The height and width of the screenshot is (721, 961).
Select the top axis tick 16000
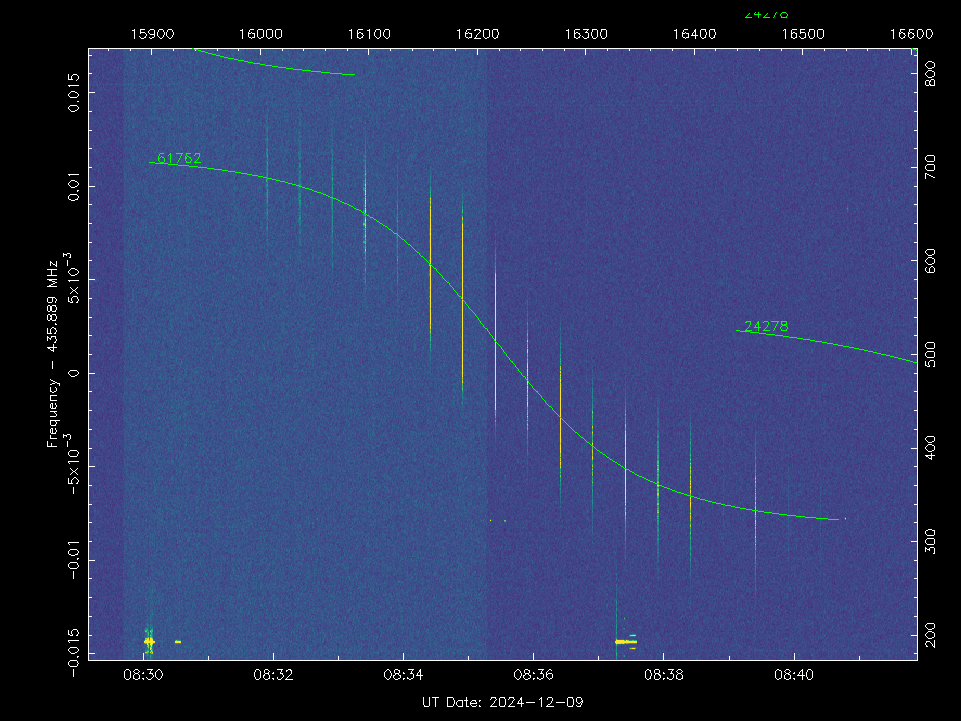pos(260,34)
